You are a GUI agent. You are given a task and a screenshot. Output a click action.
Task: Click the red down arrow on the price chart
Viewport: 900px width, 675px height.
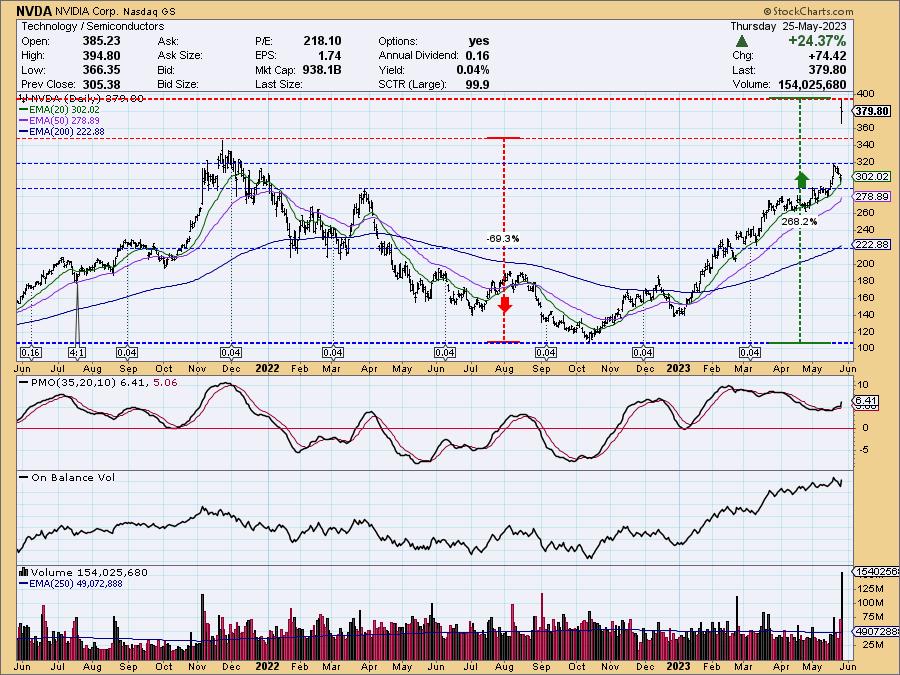coord(505,304)
